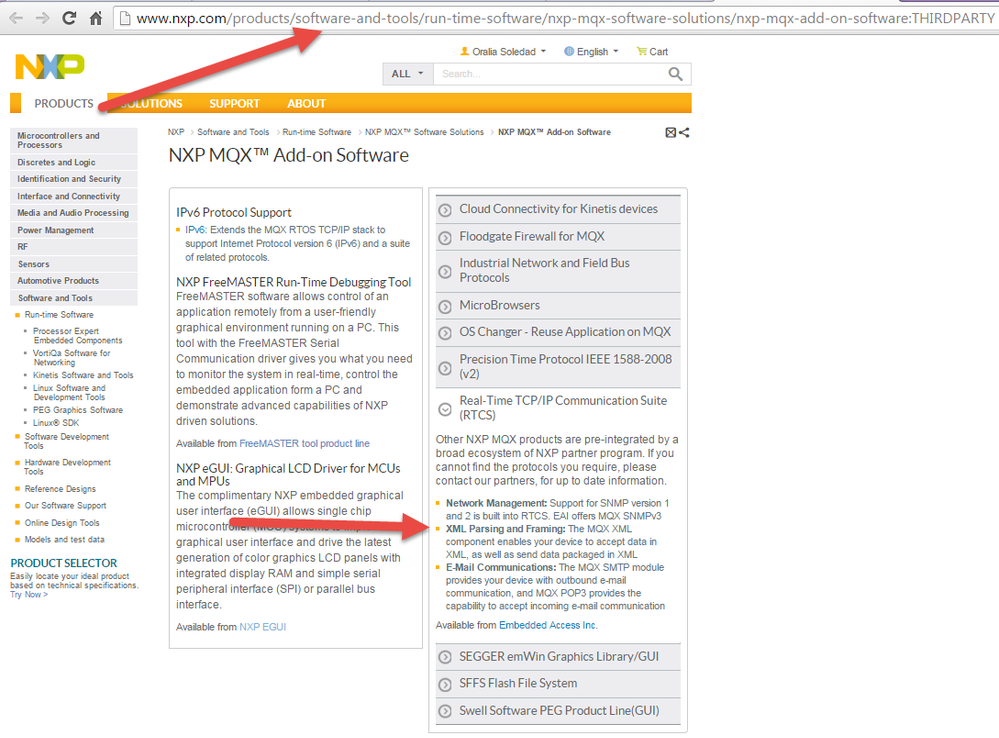This screenshot has height=738, width=999.
Task: Open the PRODUCTS menu tab
Action: pyautogui.click(x=64, y=103)
